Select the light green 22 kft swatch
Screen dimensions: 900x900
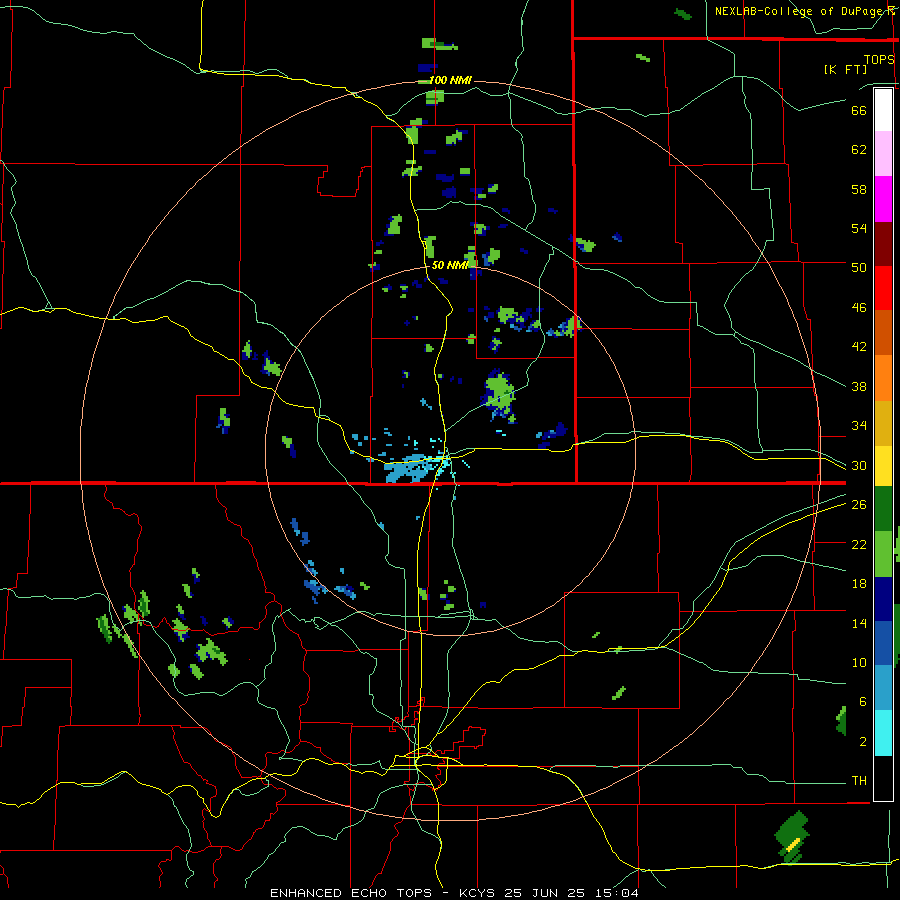(883, 554)
